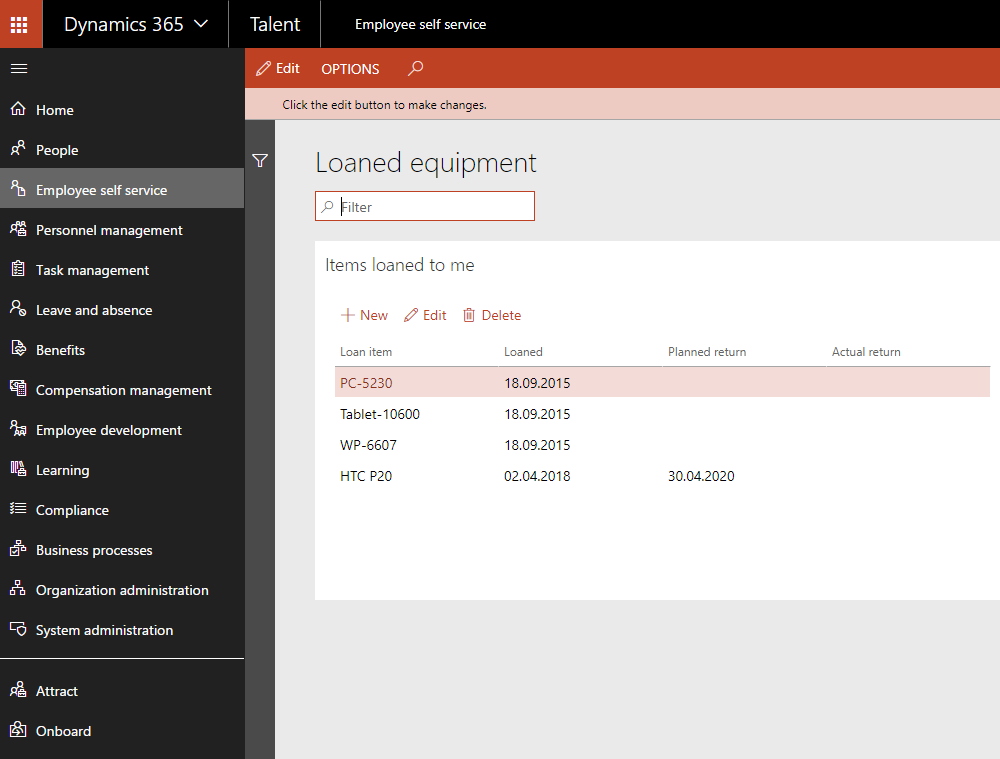Viewport: 1000px width, 759px height.
Task: Sort by Planned return column header
Action: [x=706, y=352]
